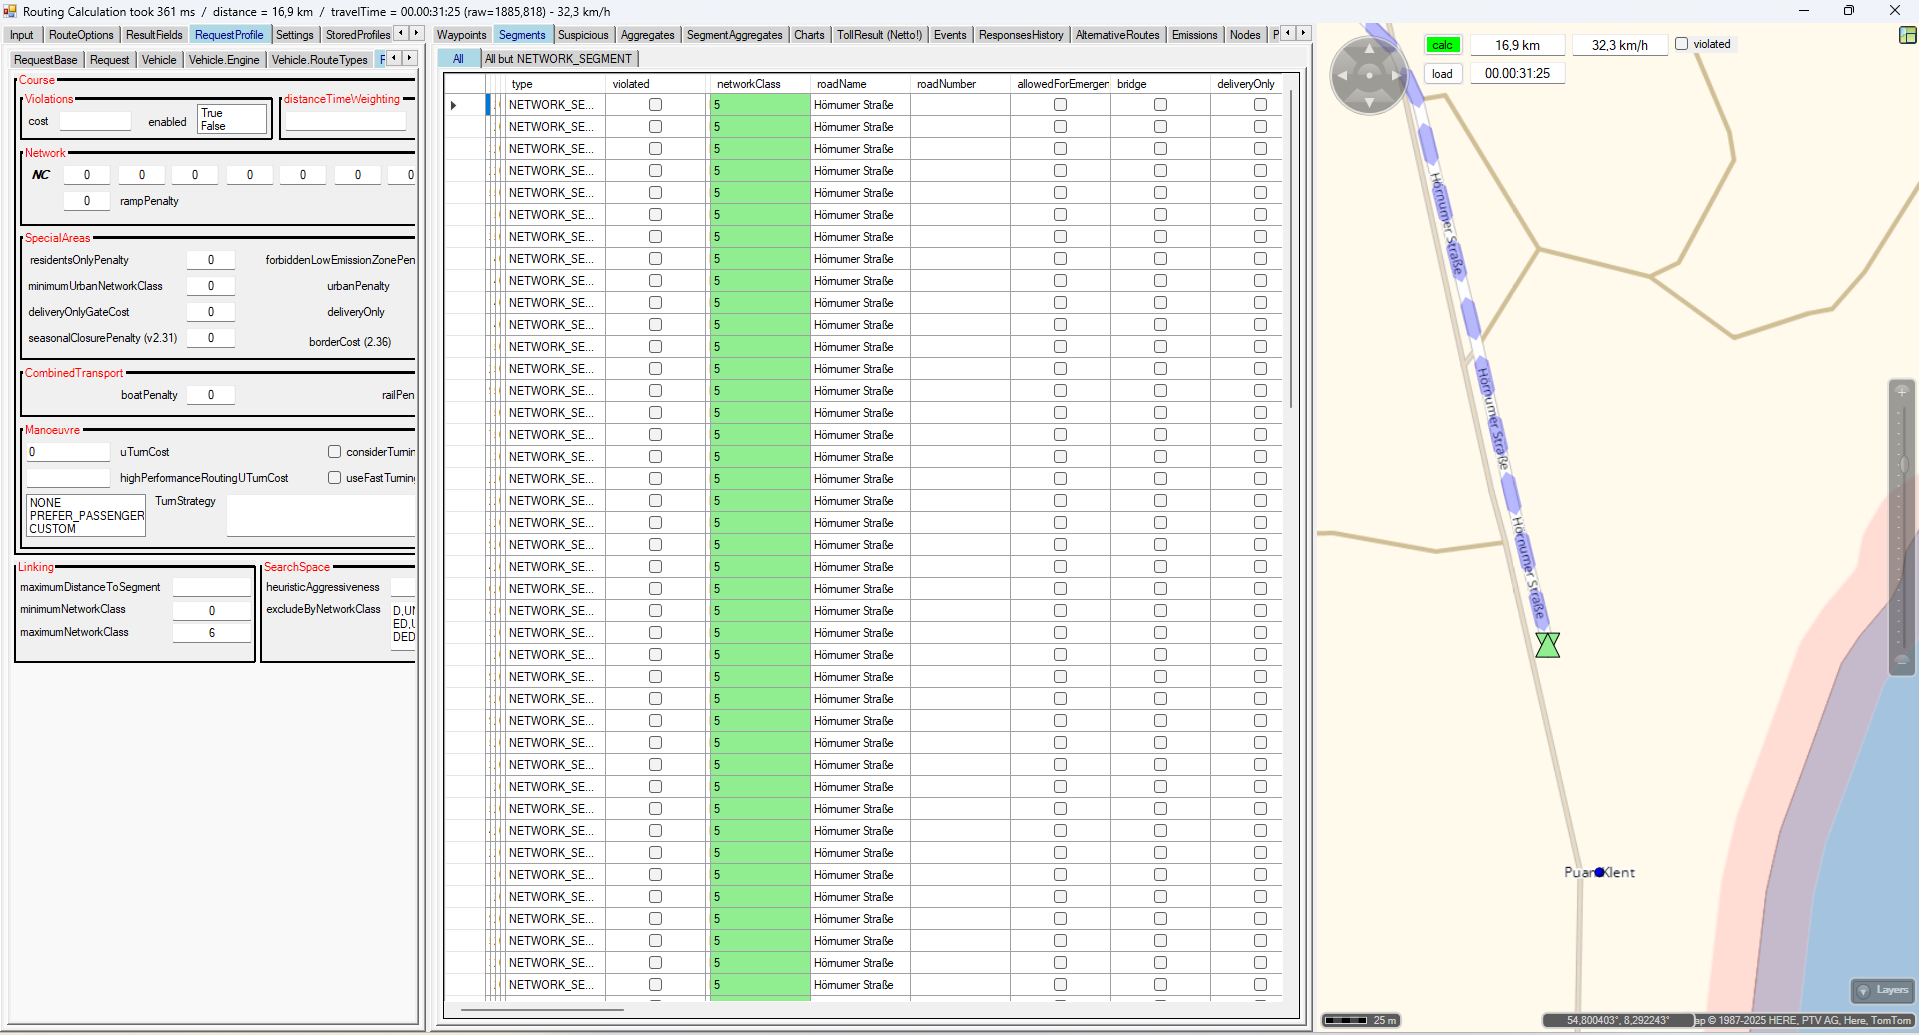The image size is (1919, 1035).
Task: Click the green route destination marker on map
Action: pos(1547,645)
